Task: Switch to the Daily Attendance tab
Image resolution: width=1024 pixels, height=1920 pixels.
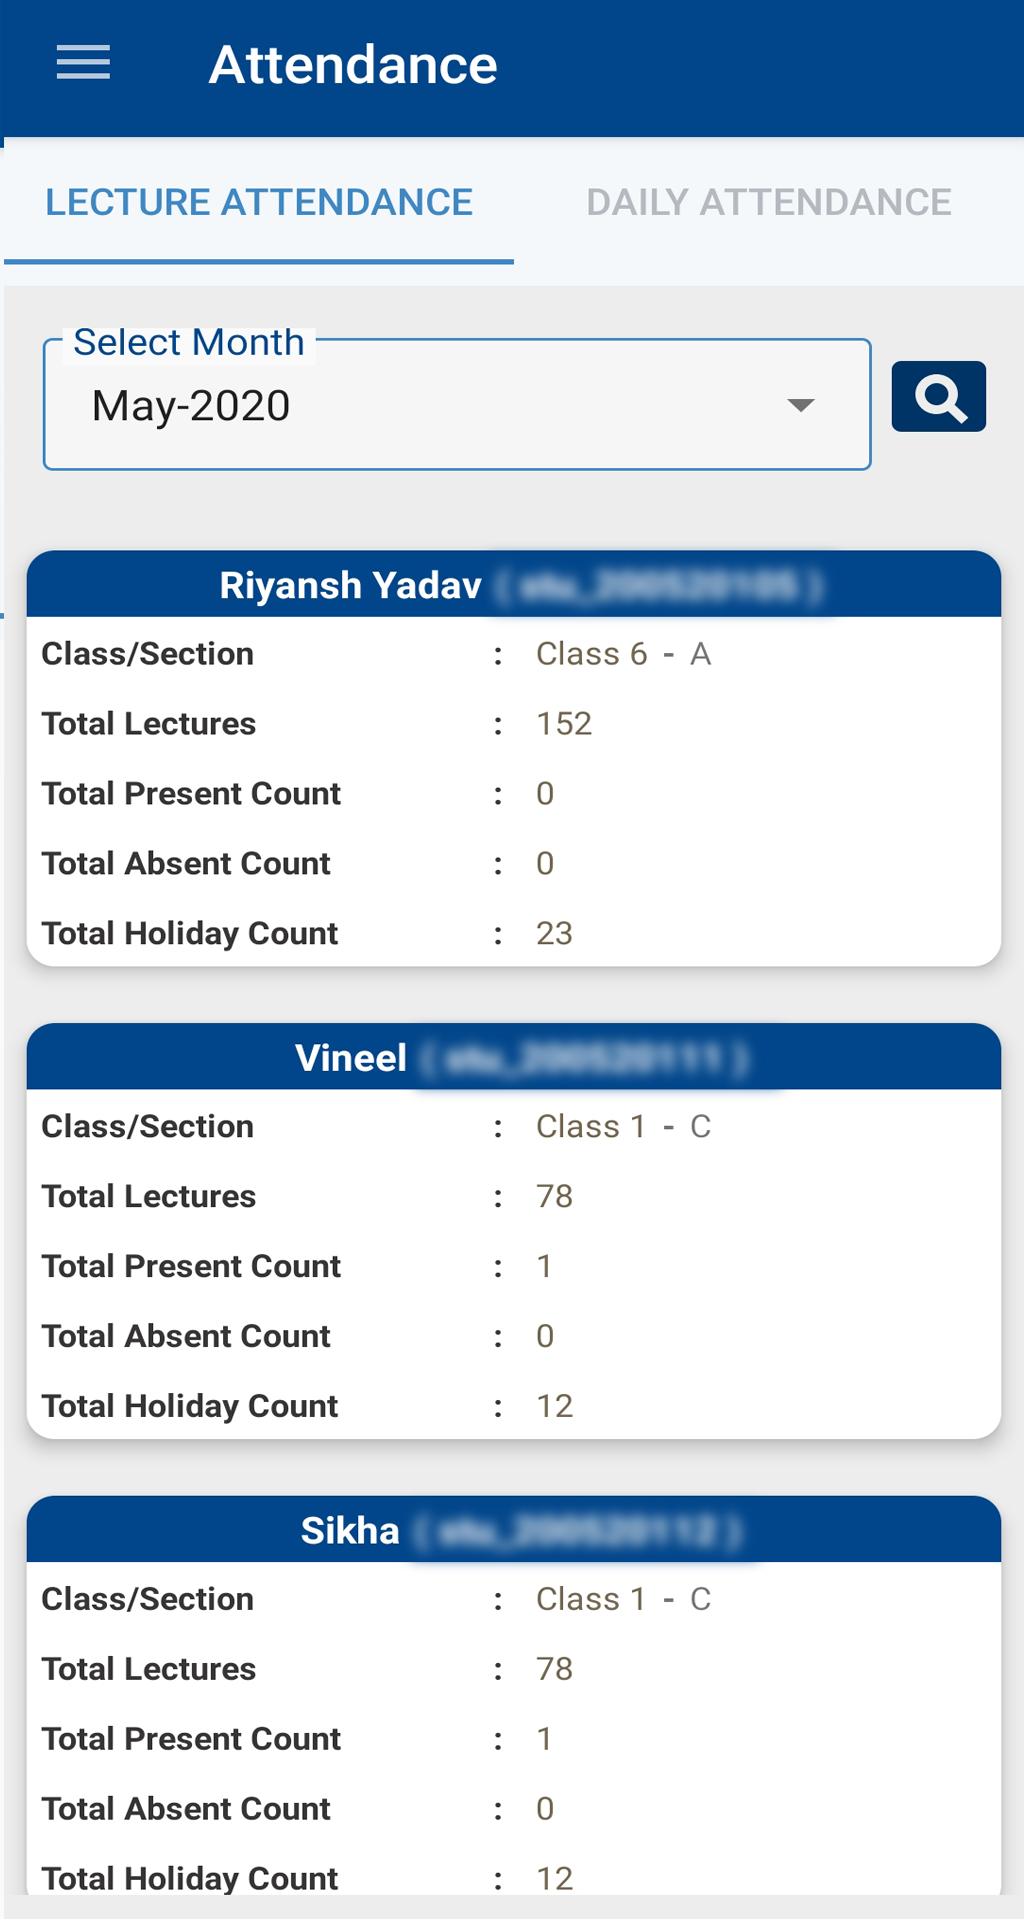Action: tap(768, 202)
